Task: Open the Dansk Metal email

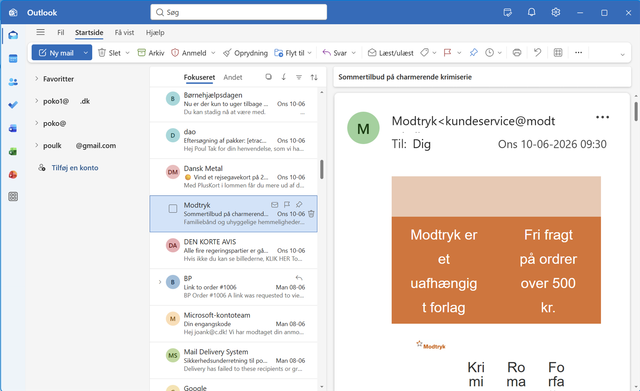Action: point(233,177)
